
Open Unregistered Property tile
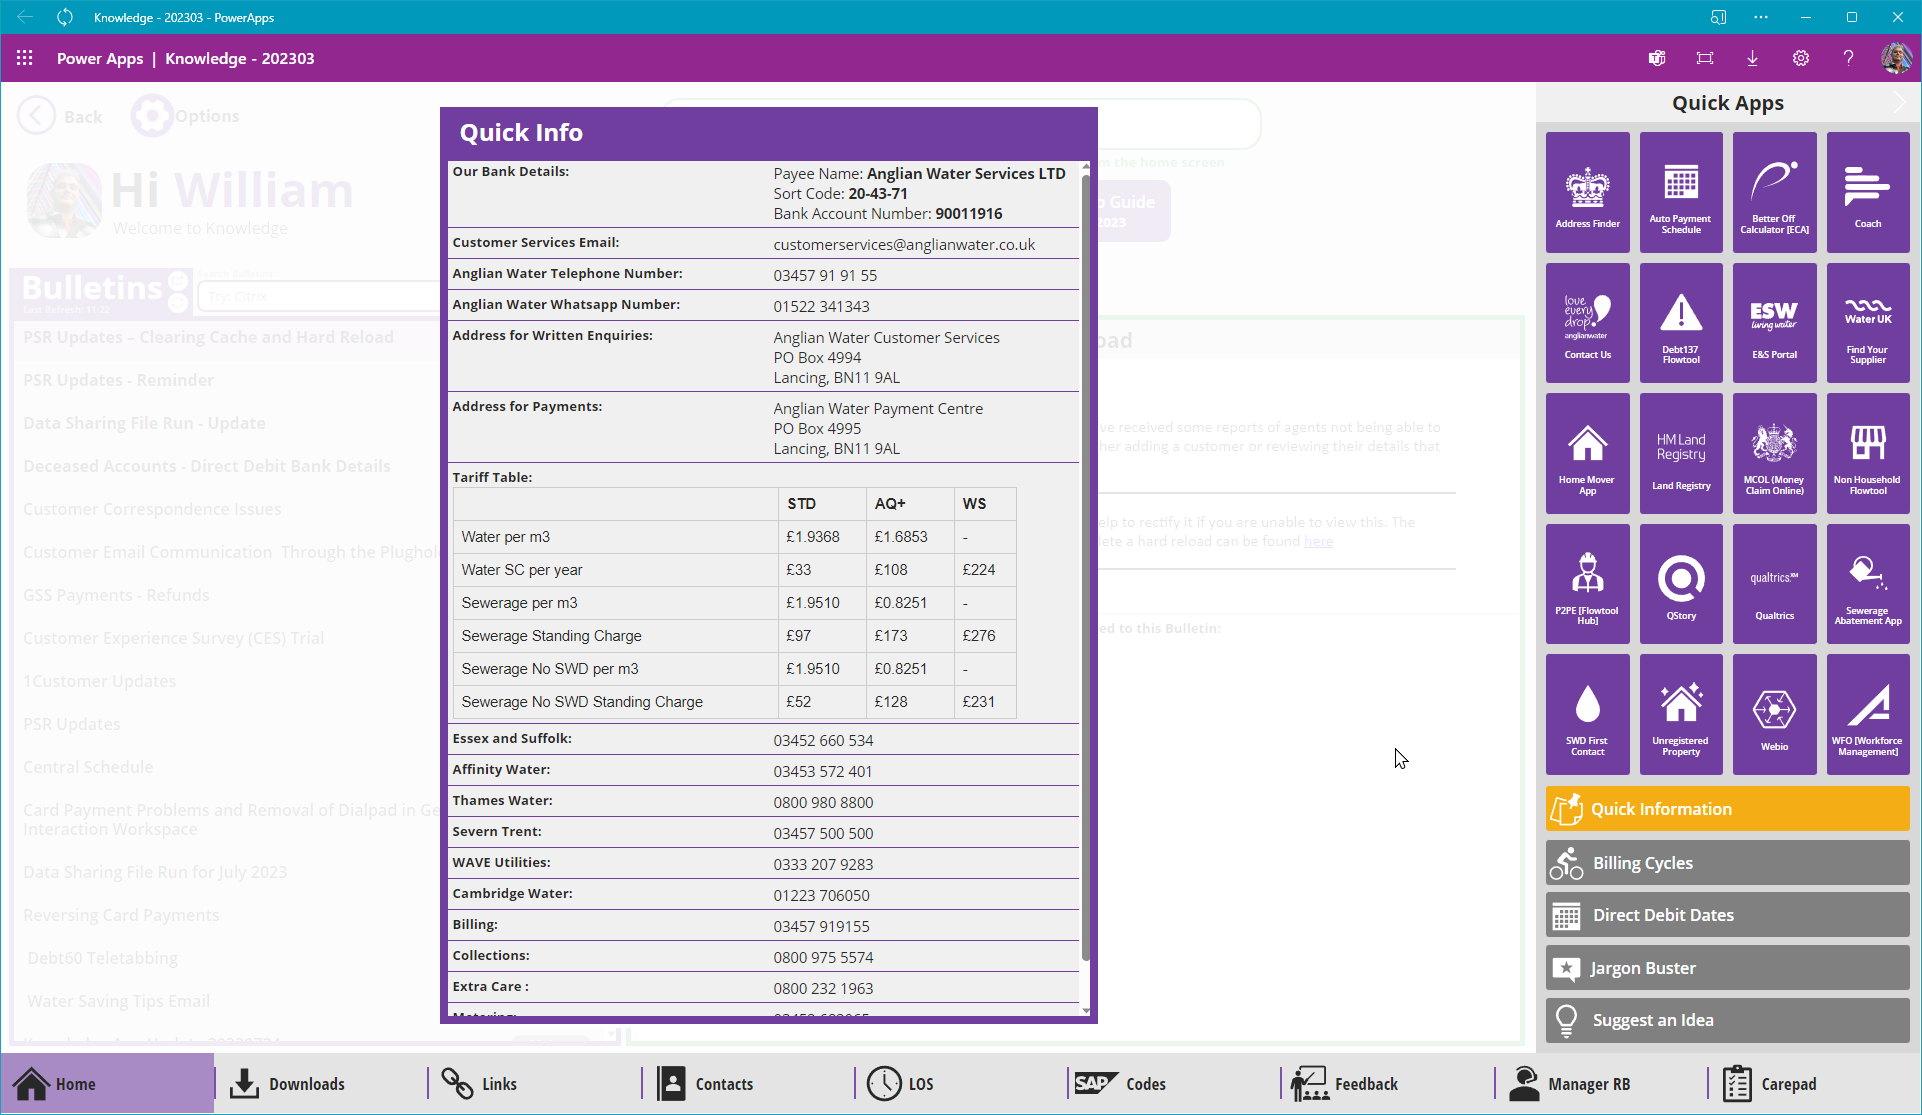coord(1680,714)
